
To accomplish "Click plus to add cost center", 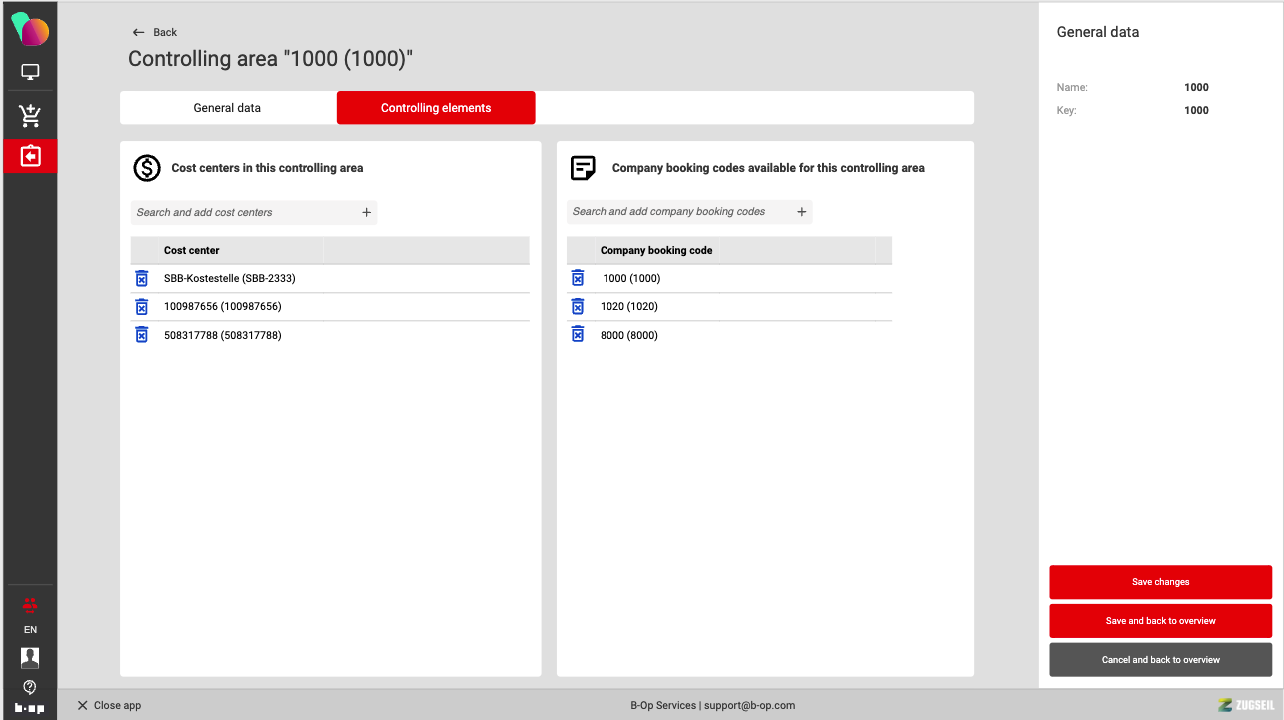I will point(366,212).
